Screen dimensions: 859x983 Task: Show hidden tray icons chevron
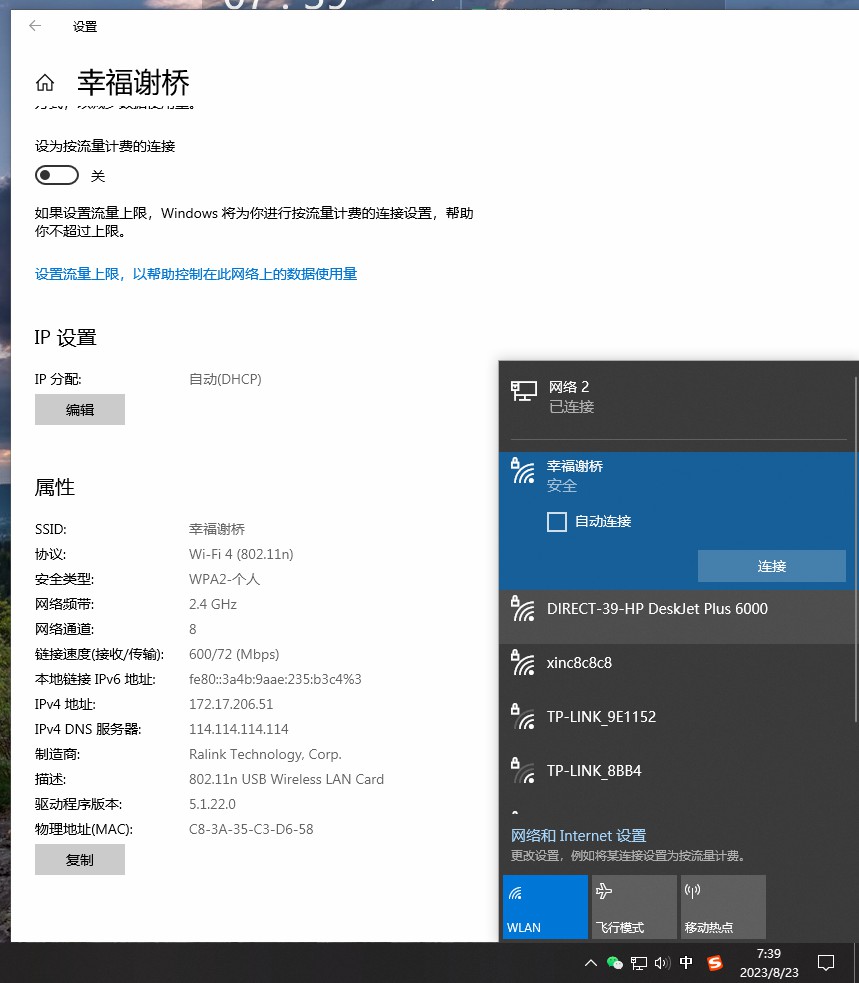[590, 963]
